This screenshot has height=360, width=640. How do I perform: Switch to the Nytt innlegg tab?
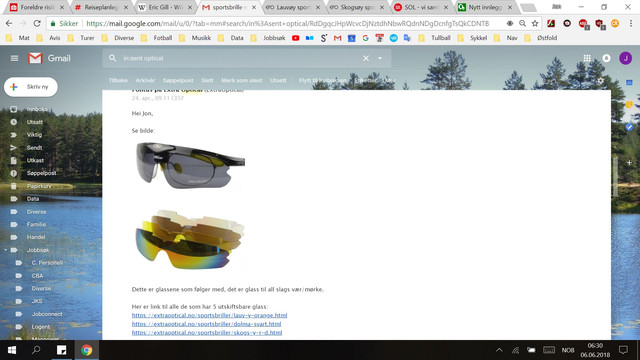[x=485, y=7]
